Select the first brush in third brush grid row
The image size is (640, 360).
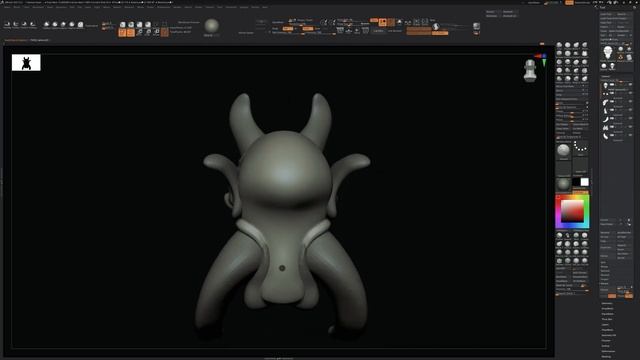point(559,62)
